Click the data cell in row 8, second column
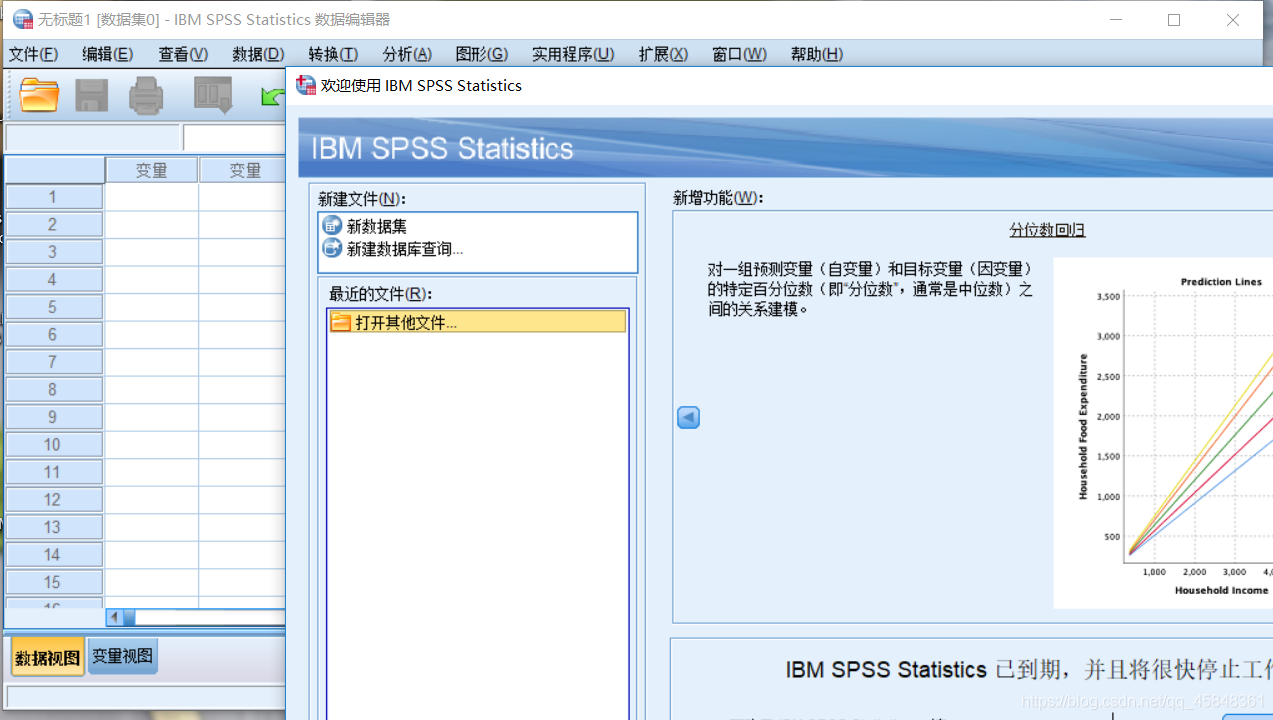This screenshot has height=720, width=1273. pyautogui.click(x=243, y=389)
